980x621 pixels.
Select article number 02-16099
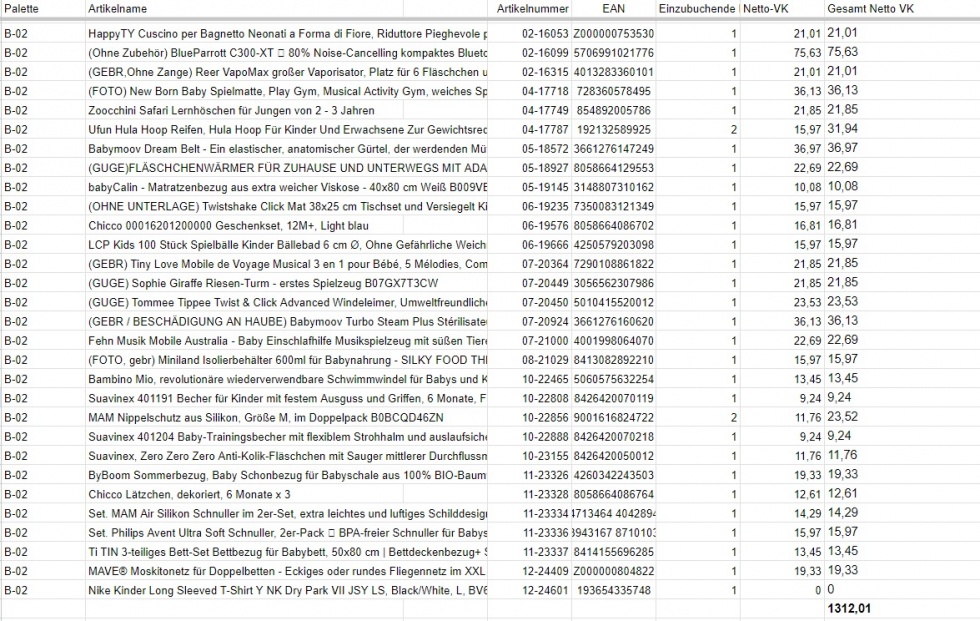tap(545, 53)
